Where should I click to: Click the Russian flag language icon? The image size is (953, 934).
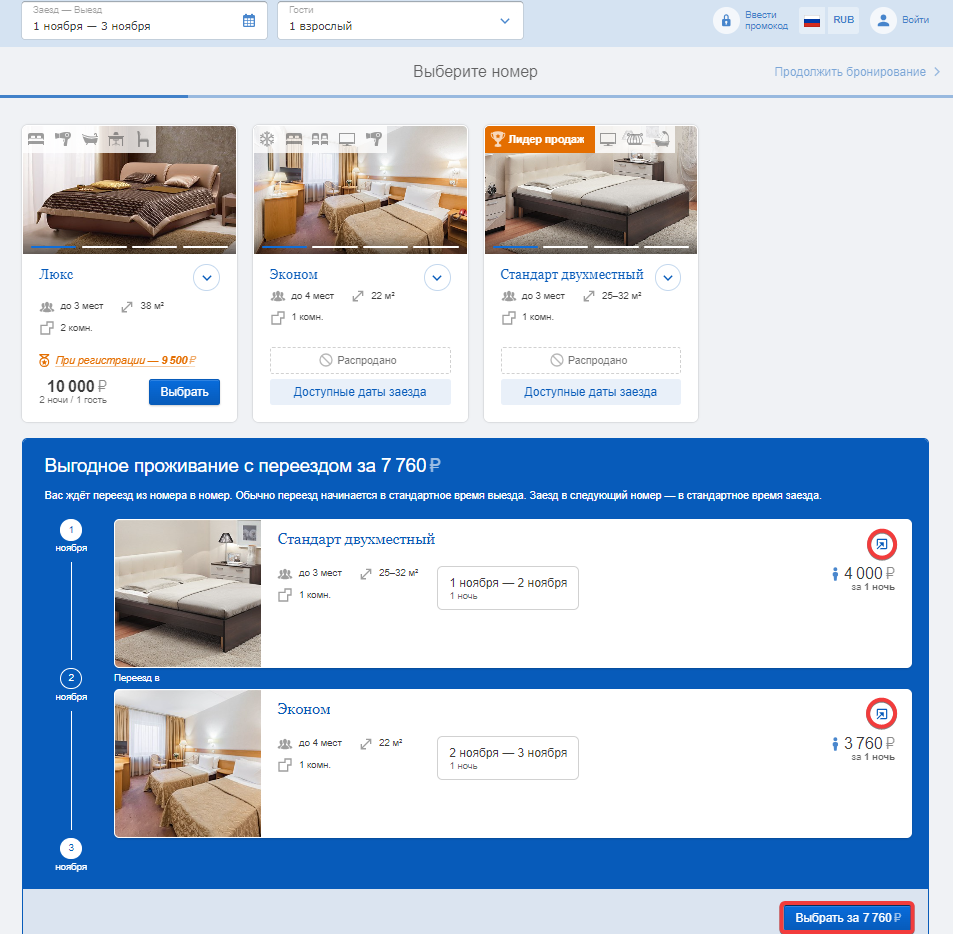pyautogui.click(x=811, y=21)
